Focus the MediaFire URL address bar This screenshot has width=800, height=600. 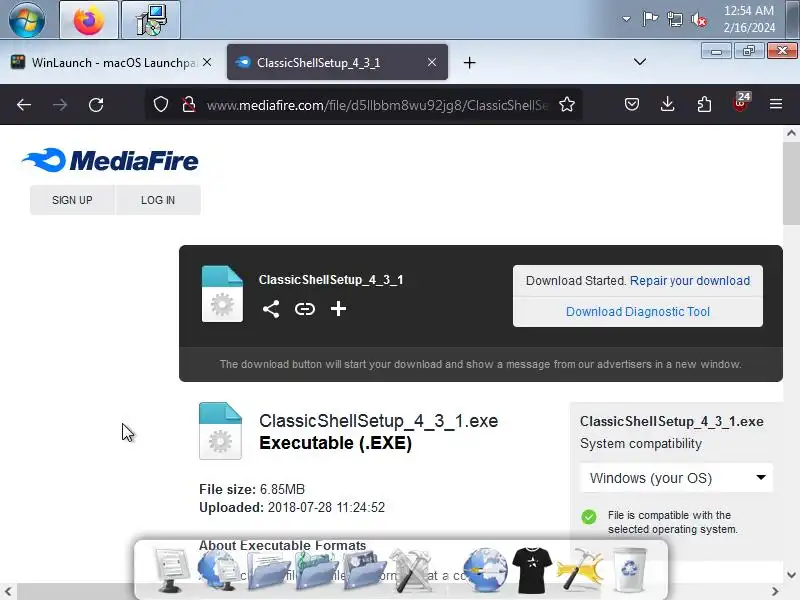point(378,105)
